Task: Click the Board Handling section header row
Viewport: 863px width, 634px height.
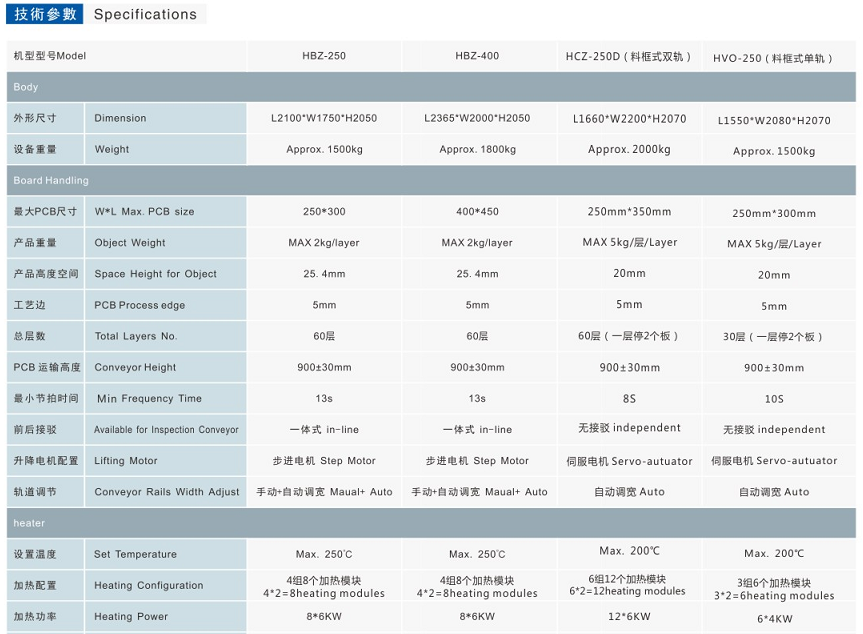Action: 430,180
